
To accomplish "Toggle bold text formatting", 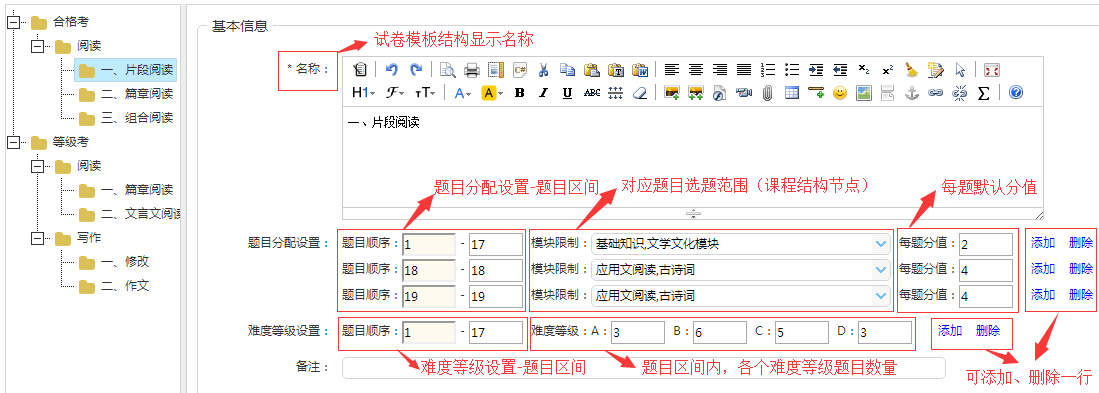I will pos(519,92).
